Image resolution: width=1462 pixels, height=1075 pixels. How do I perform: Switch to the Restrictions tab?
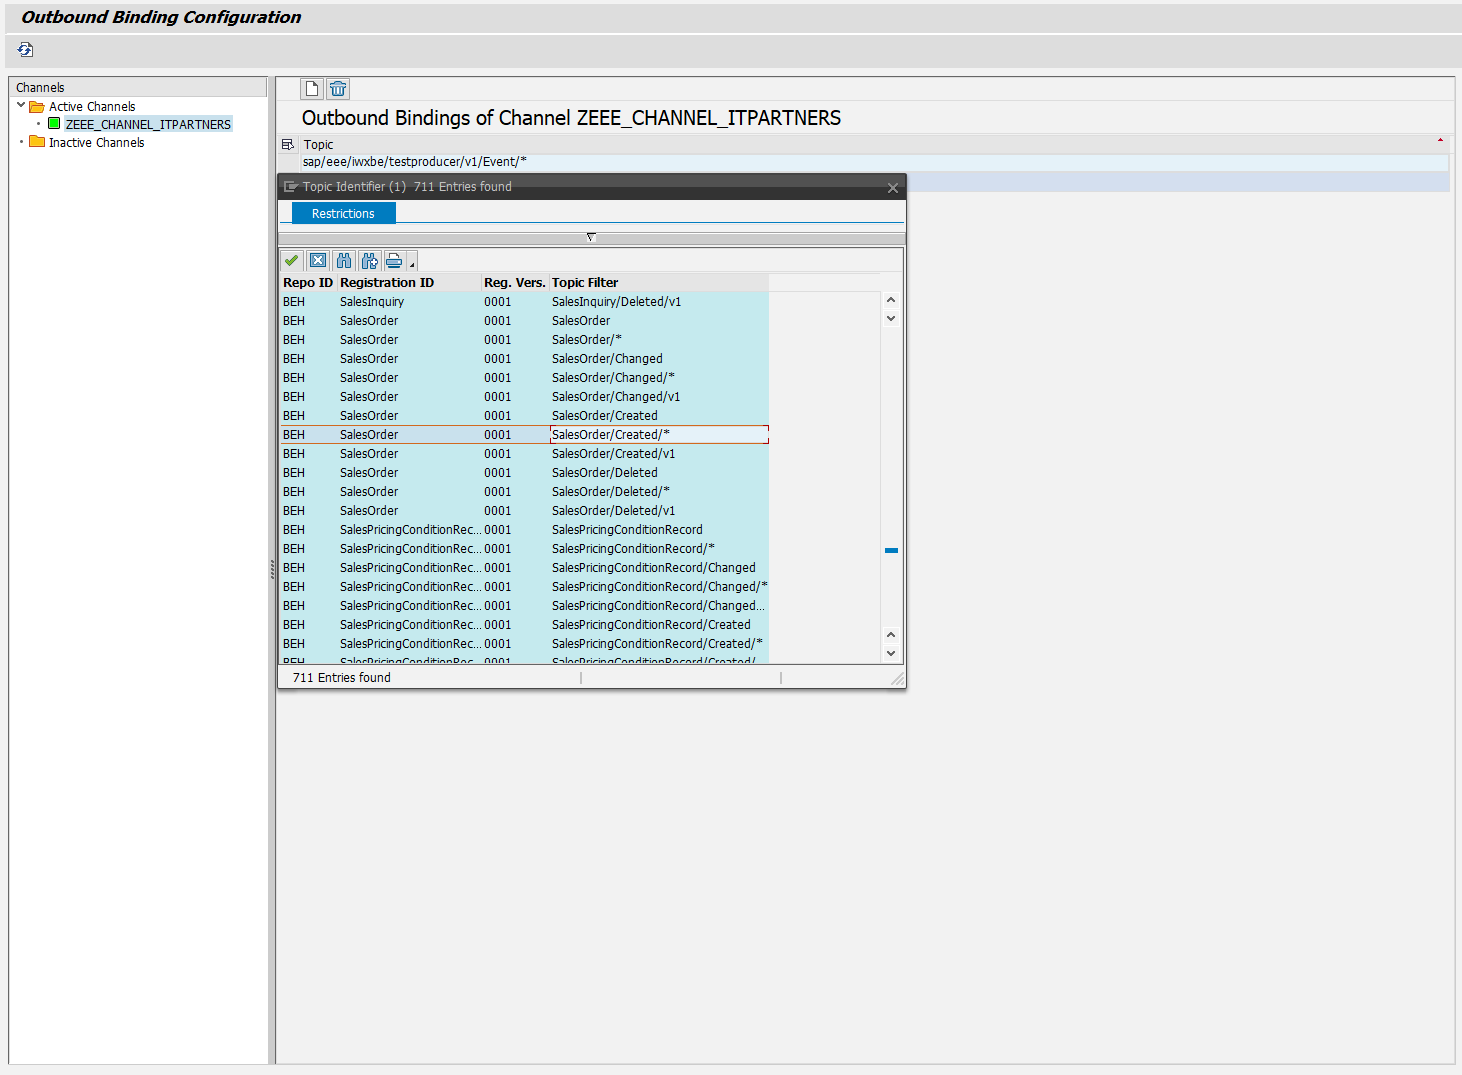pyautogui.click(x=343, y=214)
